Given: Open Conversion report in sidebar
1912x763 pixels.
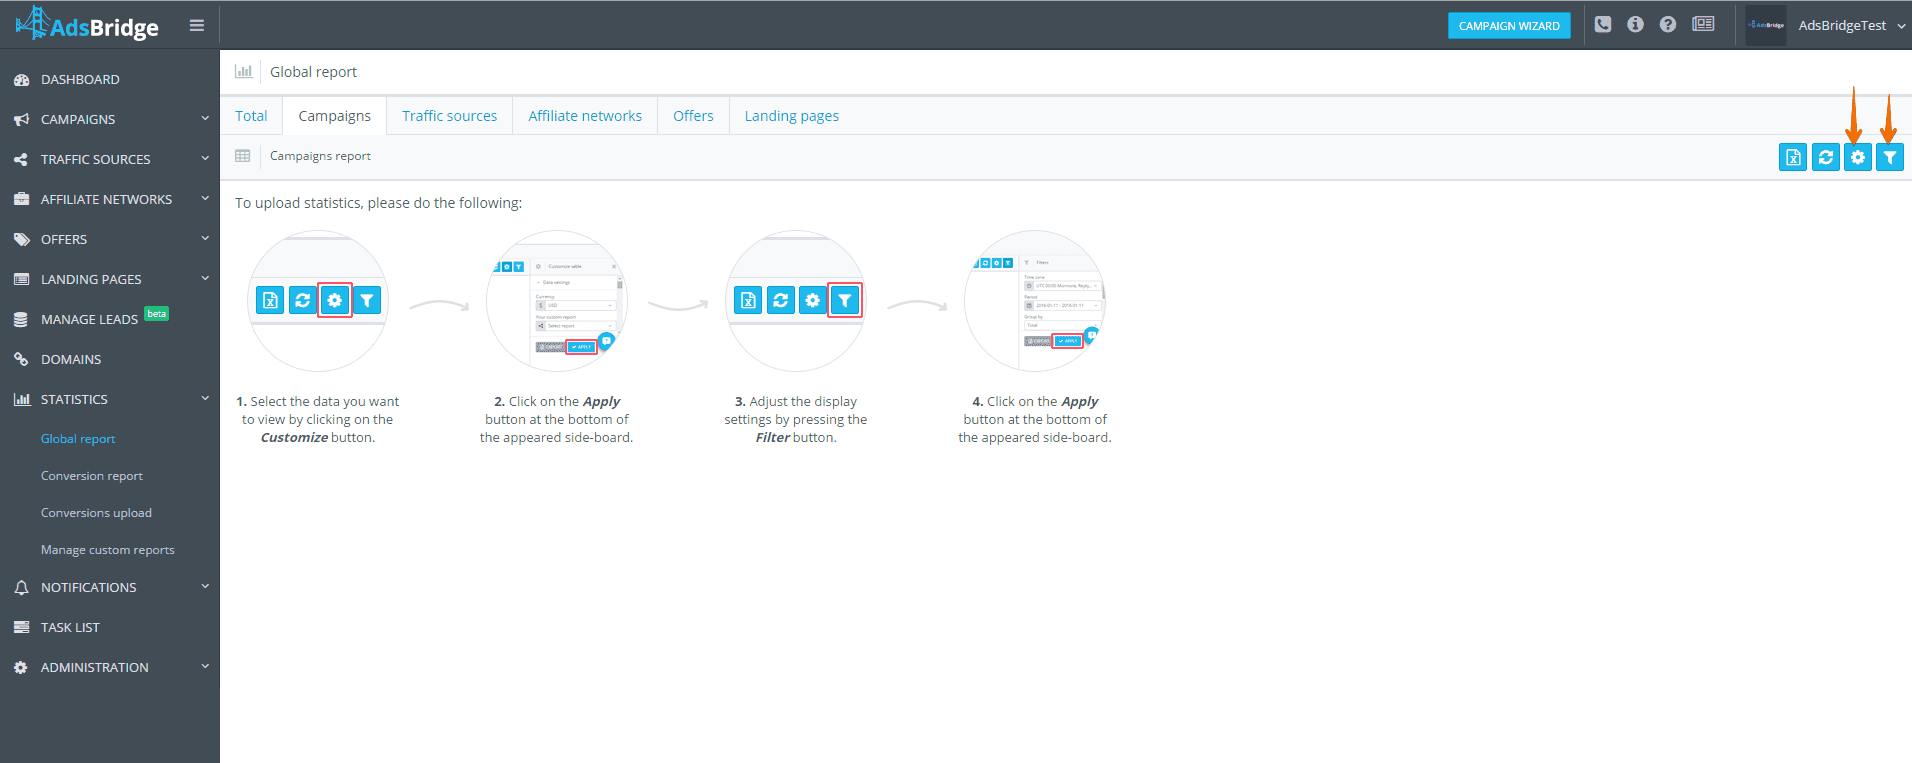Looking at the screenshot, I should coord(92,476).
